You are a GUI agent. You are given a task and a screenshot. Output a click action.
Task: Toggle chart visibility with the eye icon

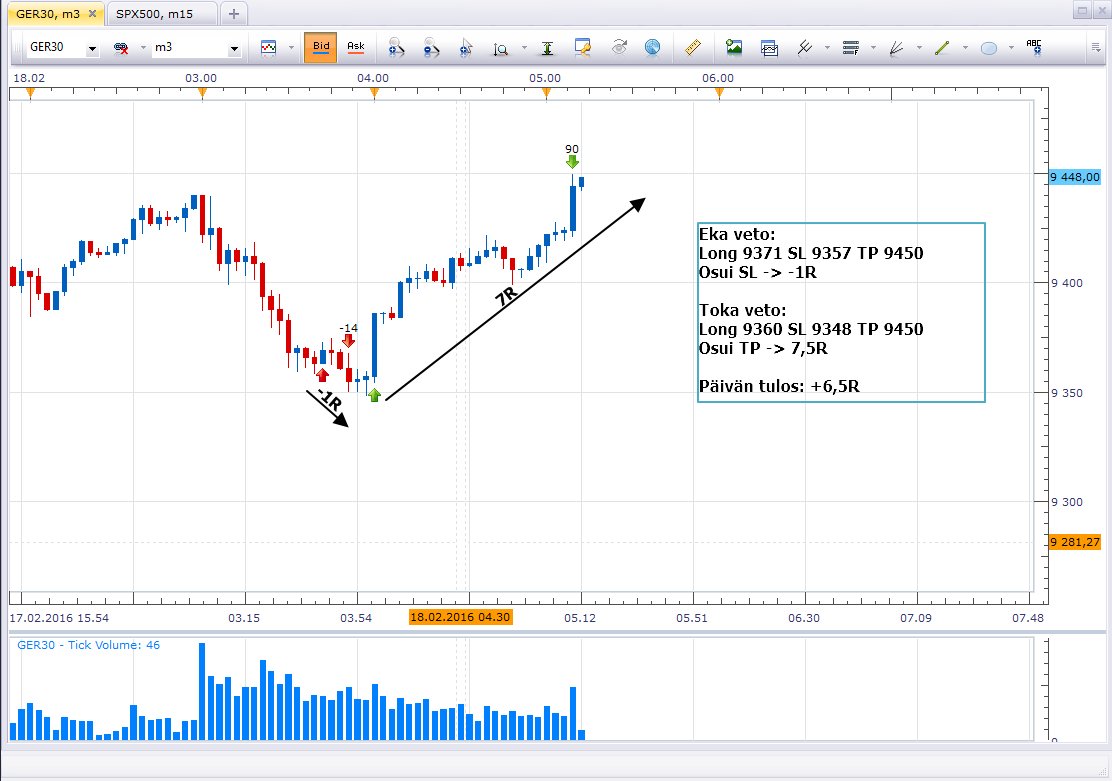click(x=620, y=47)
